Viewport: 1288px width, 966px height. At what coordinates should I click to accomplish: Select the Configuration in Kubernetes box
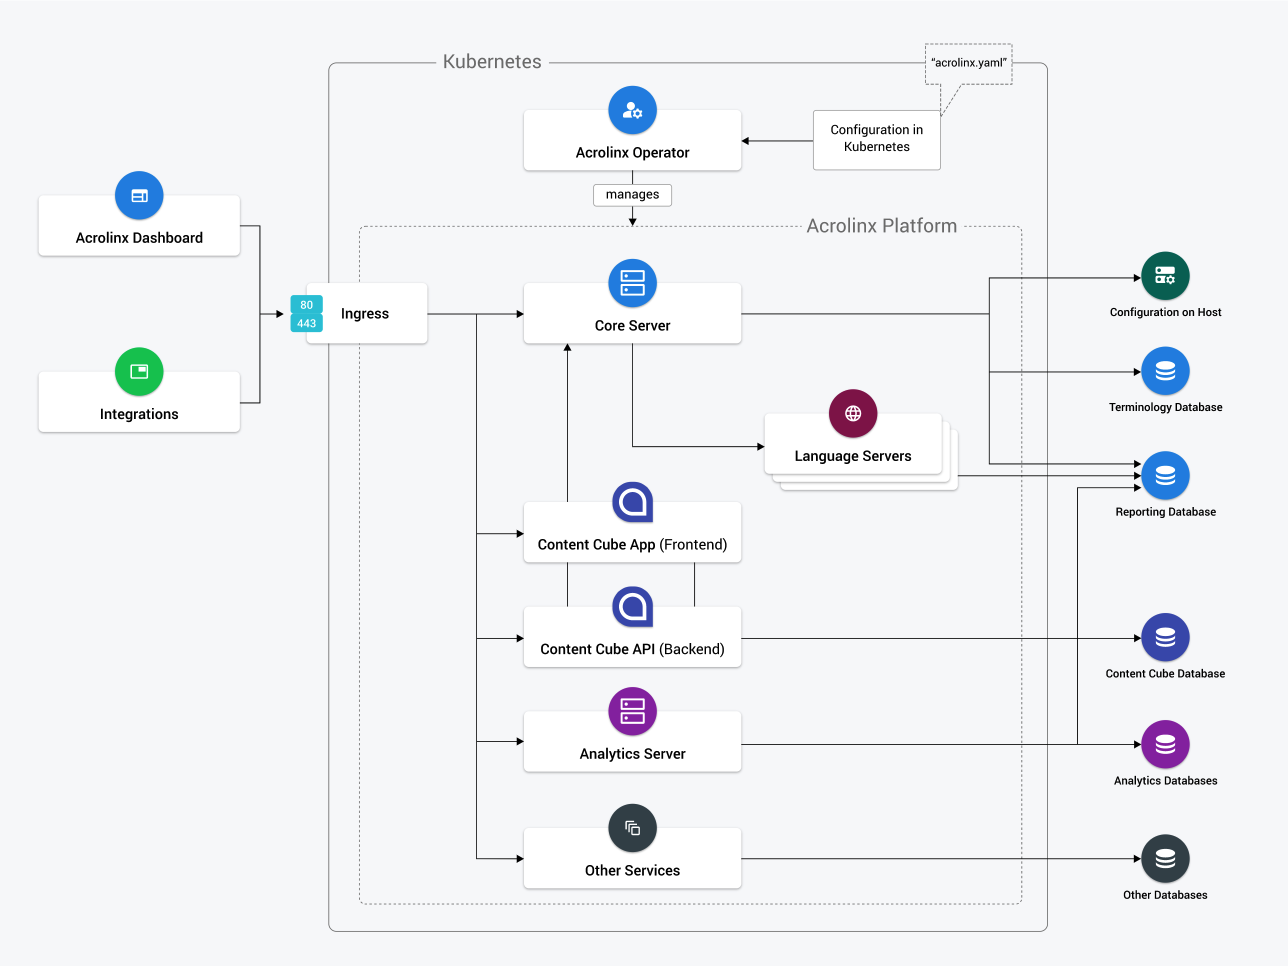pyautogui.click(x=877, y=140)
